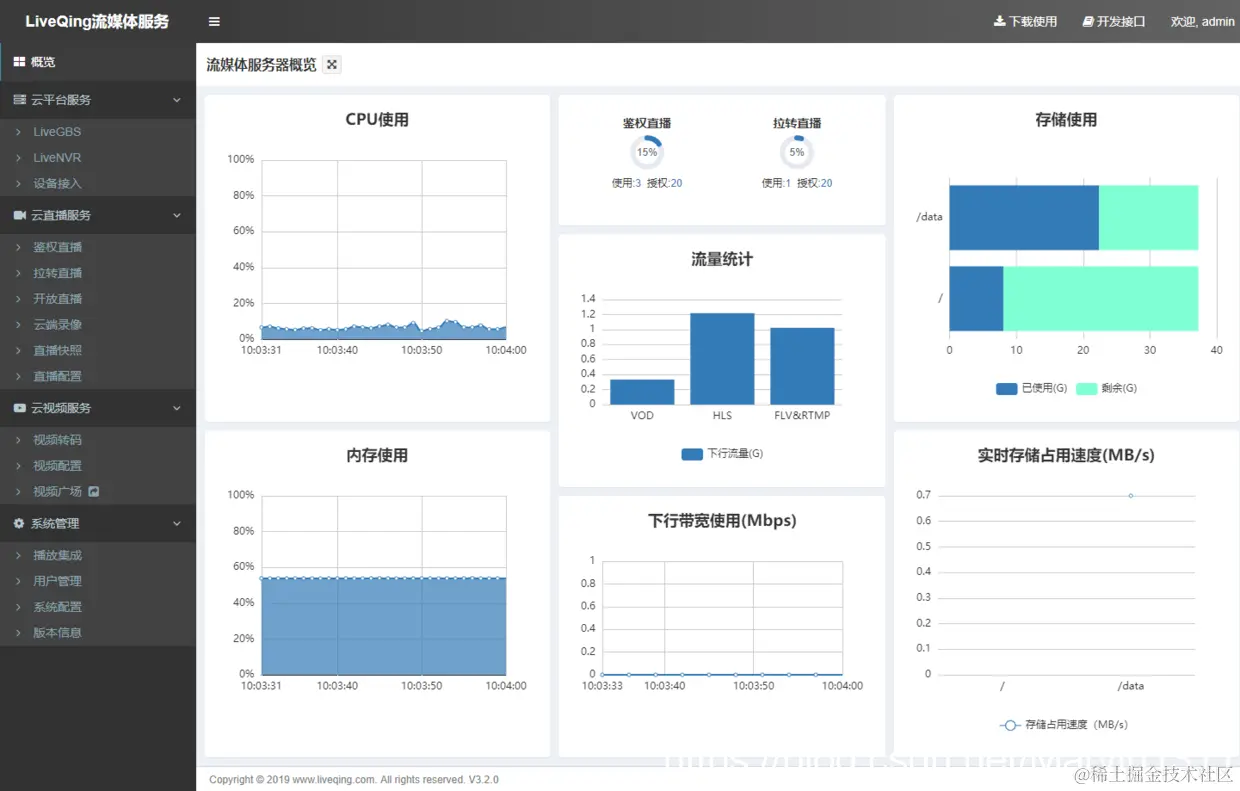
Task: Click the / root remaining storage bar
Action: click(x=1100, y=298)
